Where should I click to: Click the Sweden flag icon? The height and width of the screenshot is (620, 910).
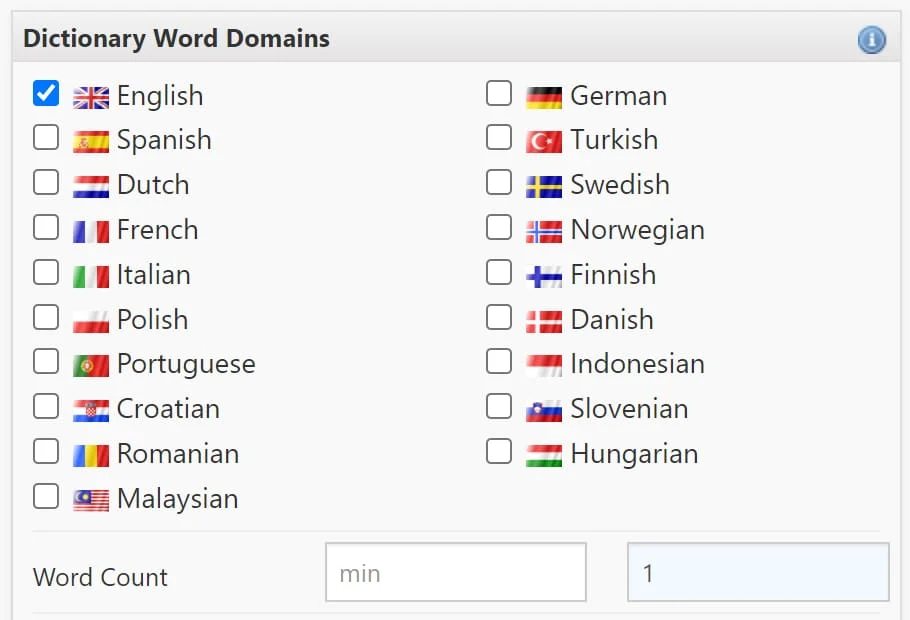point(544,187)
